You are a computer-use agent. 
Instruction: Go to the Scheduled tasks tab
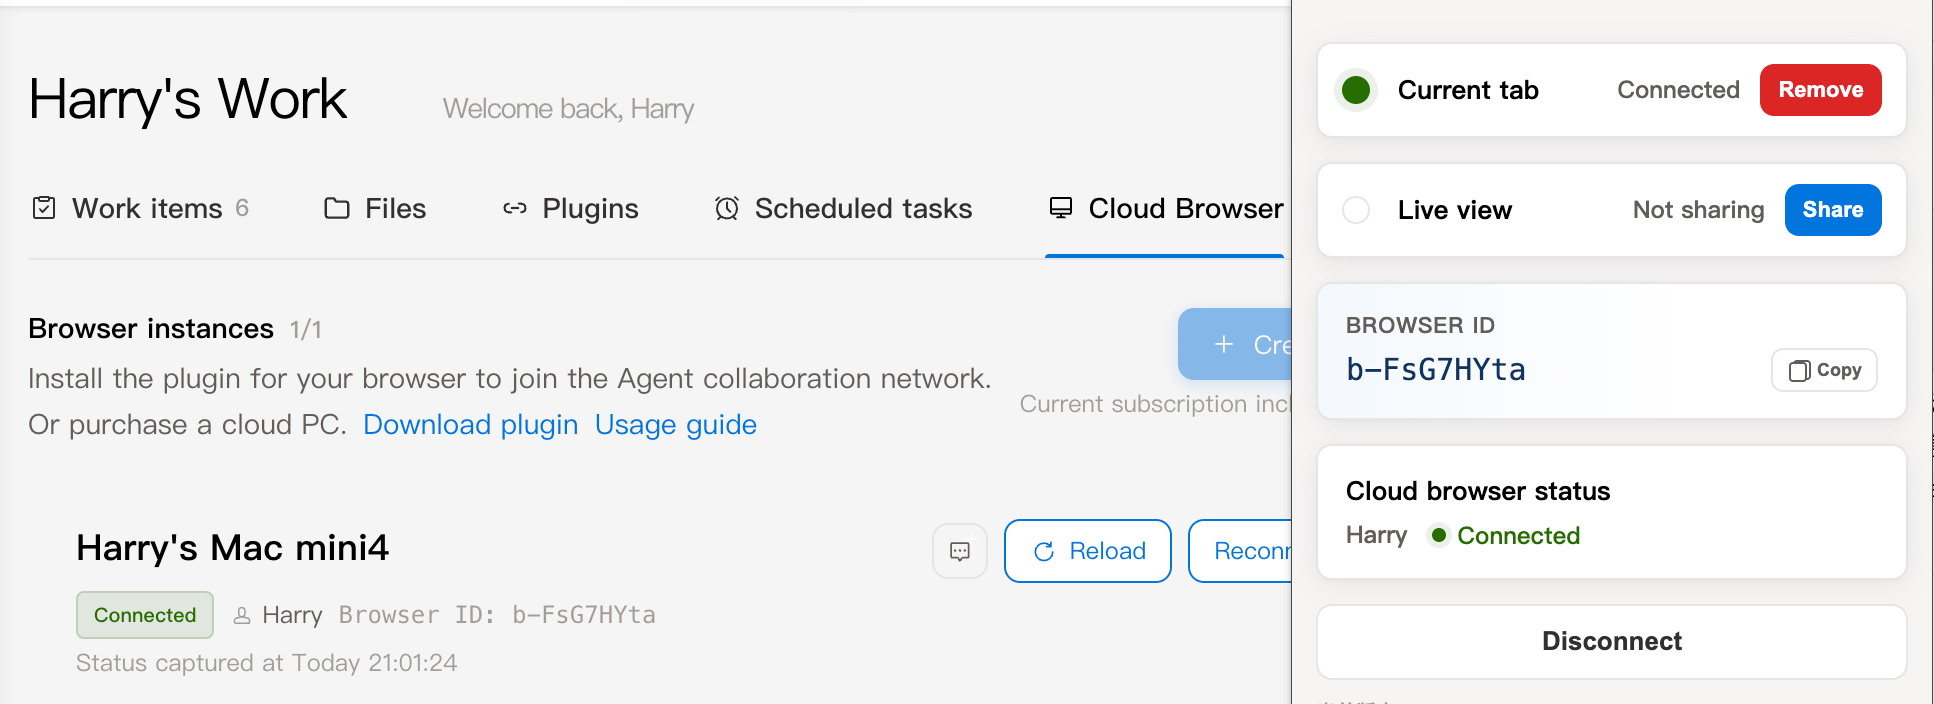[x=843, y=208]
